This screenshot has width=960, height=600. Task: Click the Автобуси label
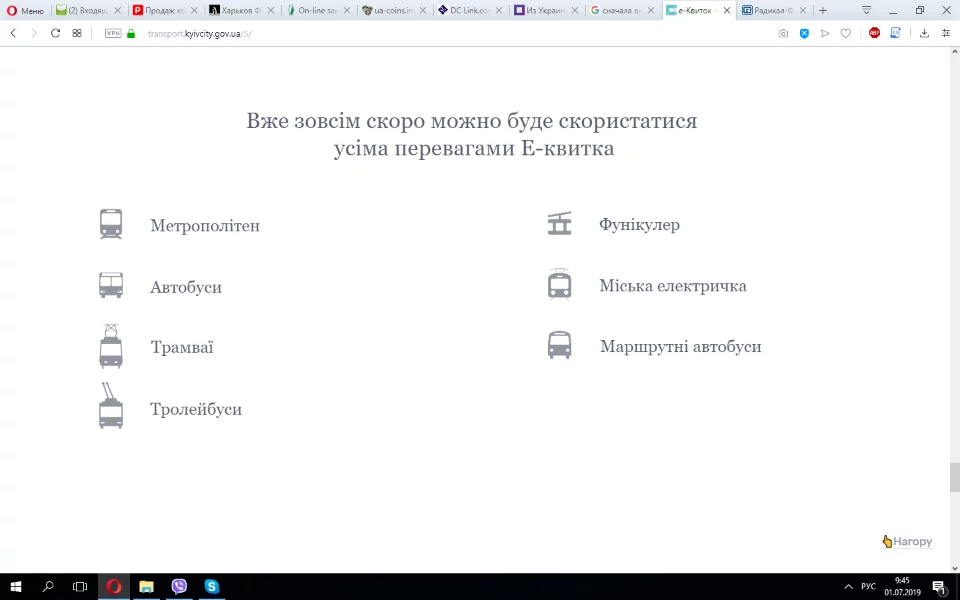(x=186, y=287)
